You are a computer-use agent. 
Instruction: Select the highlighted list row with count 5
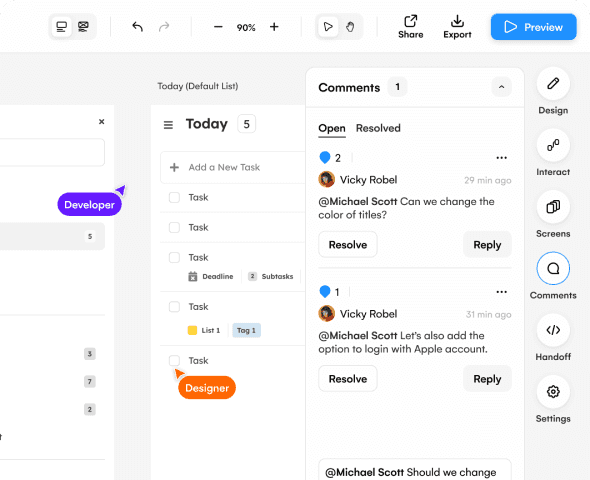[x=52, y=236]
